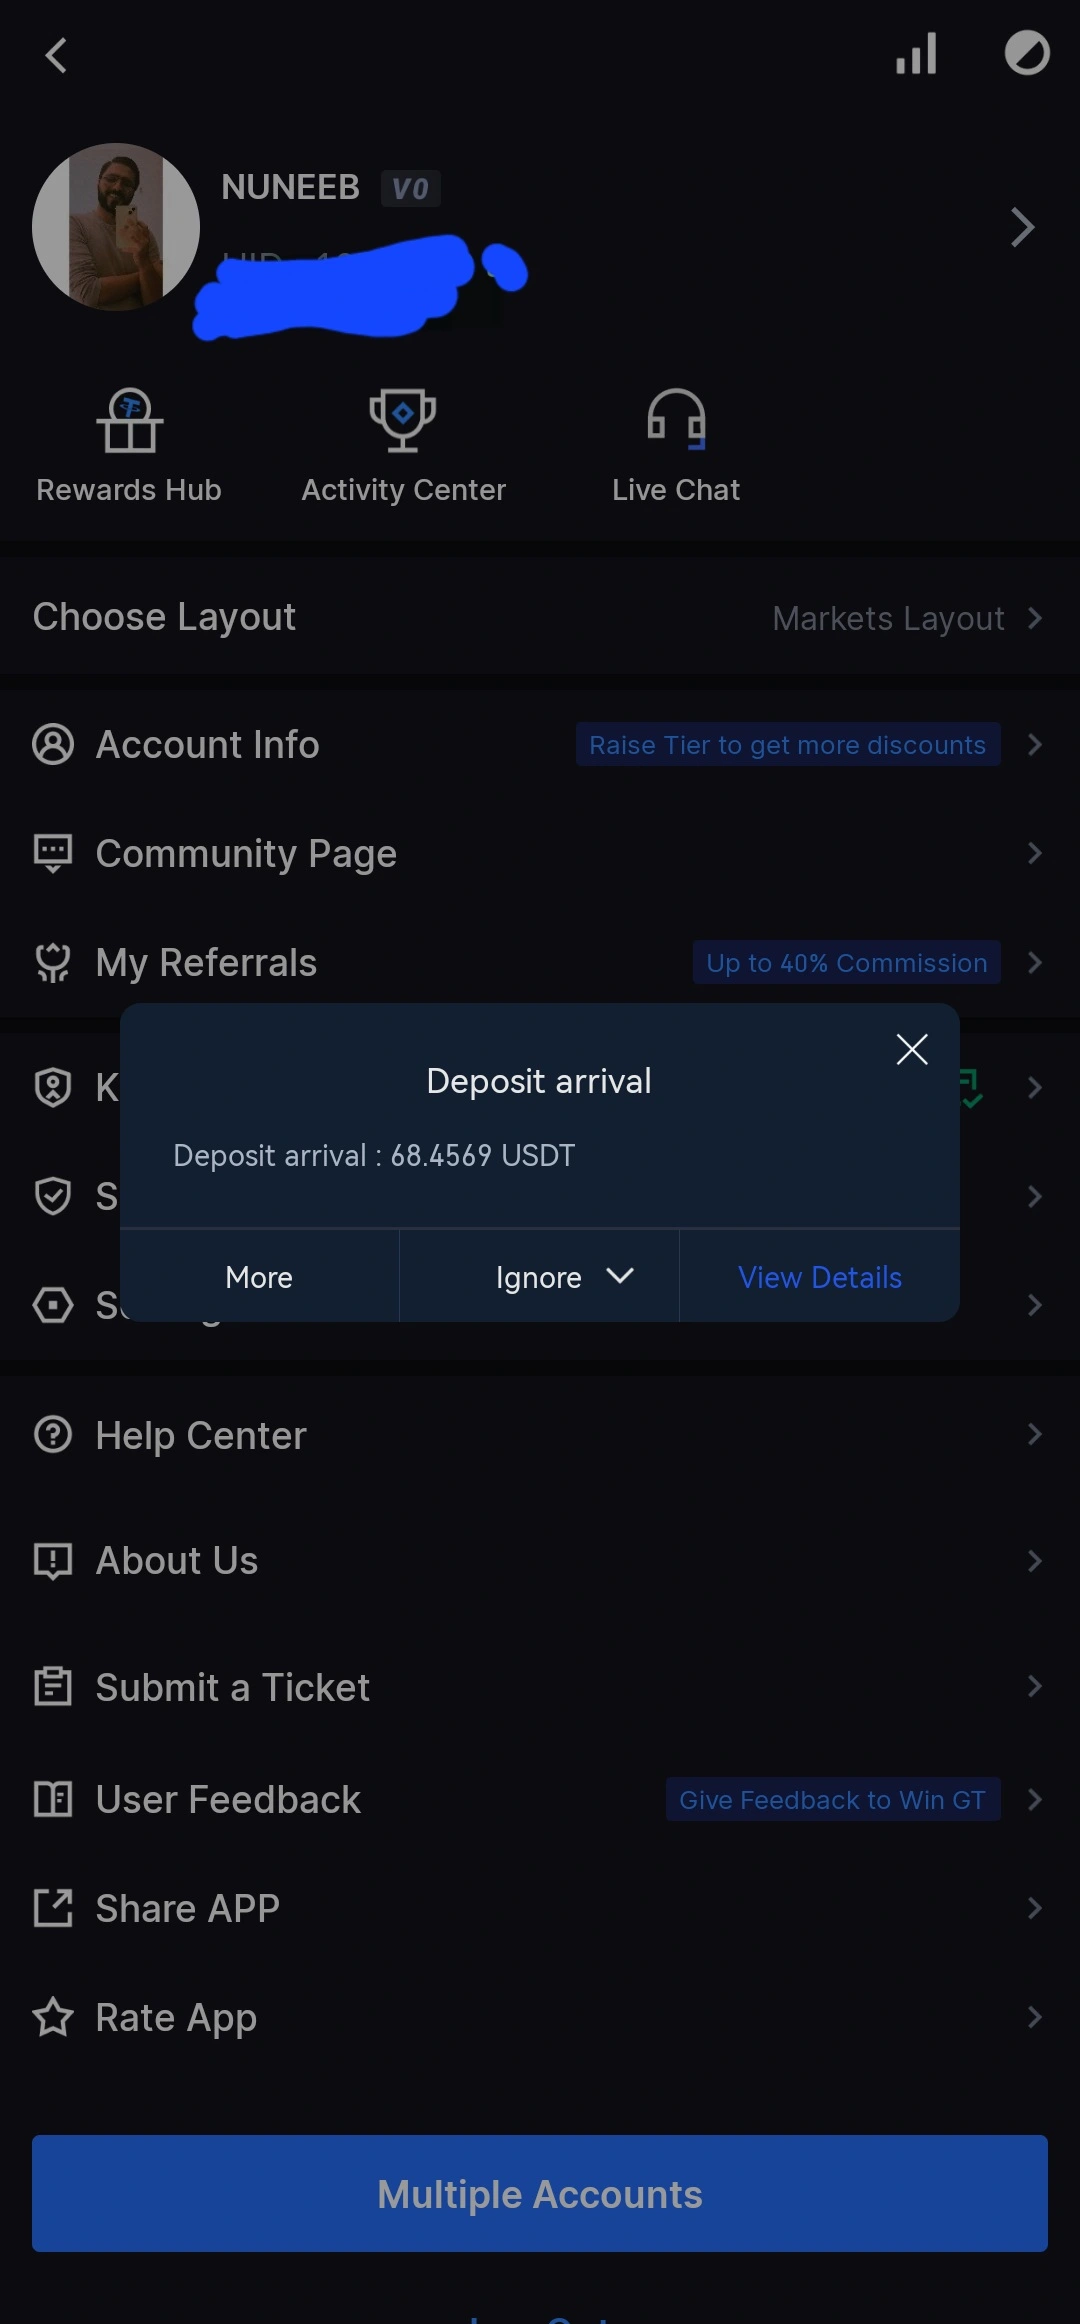This screenshot has height=2324, width=1080.
Task: Click Rate App star icon
Action: pos(53,2017)
